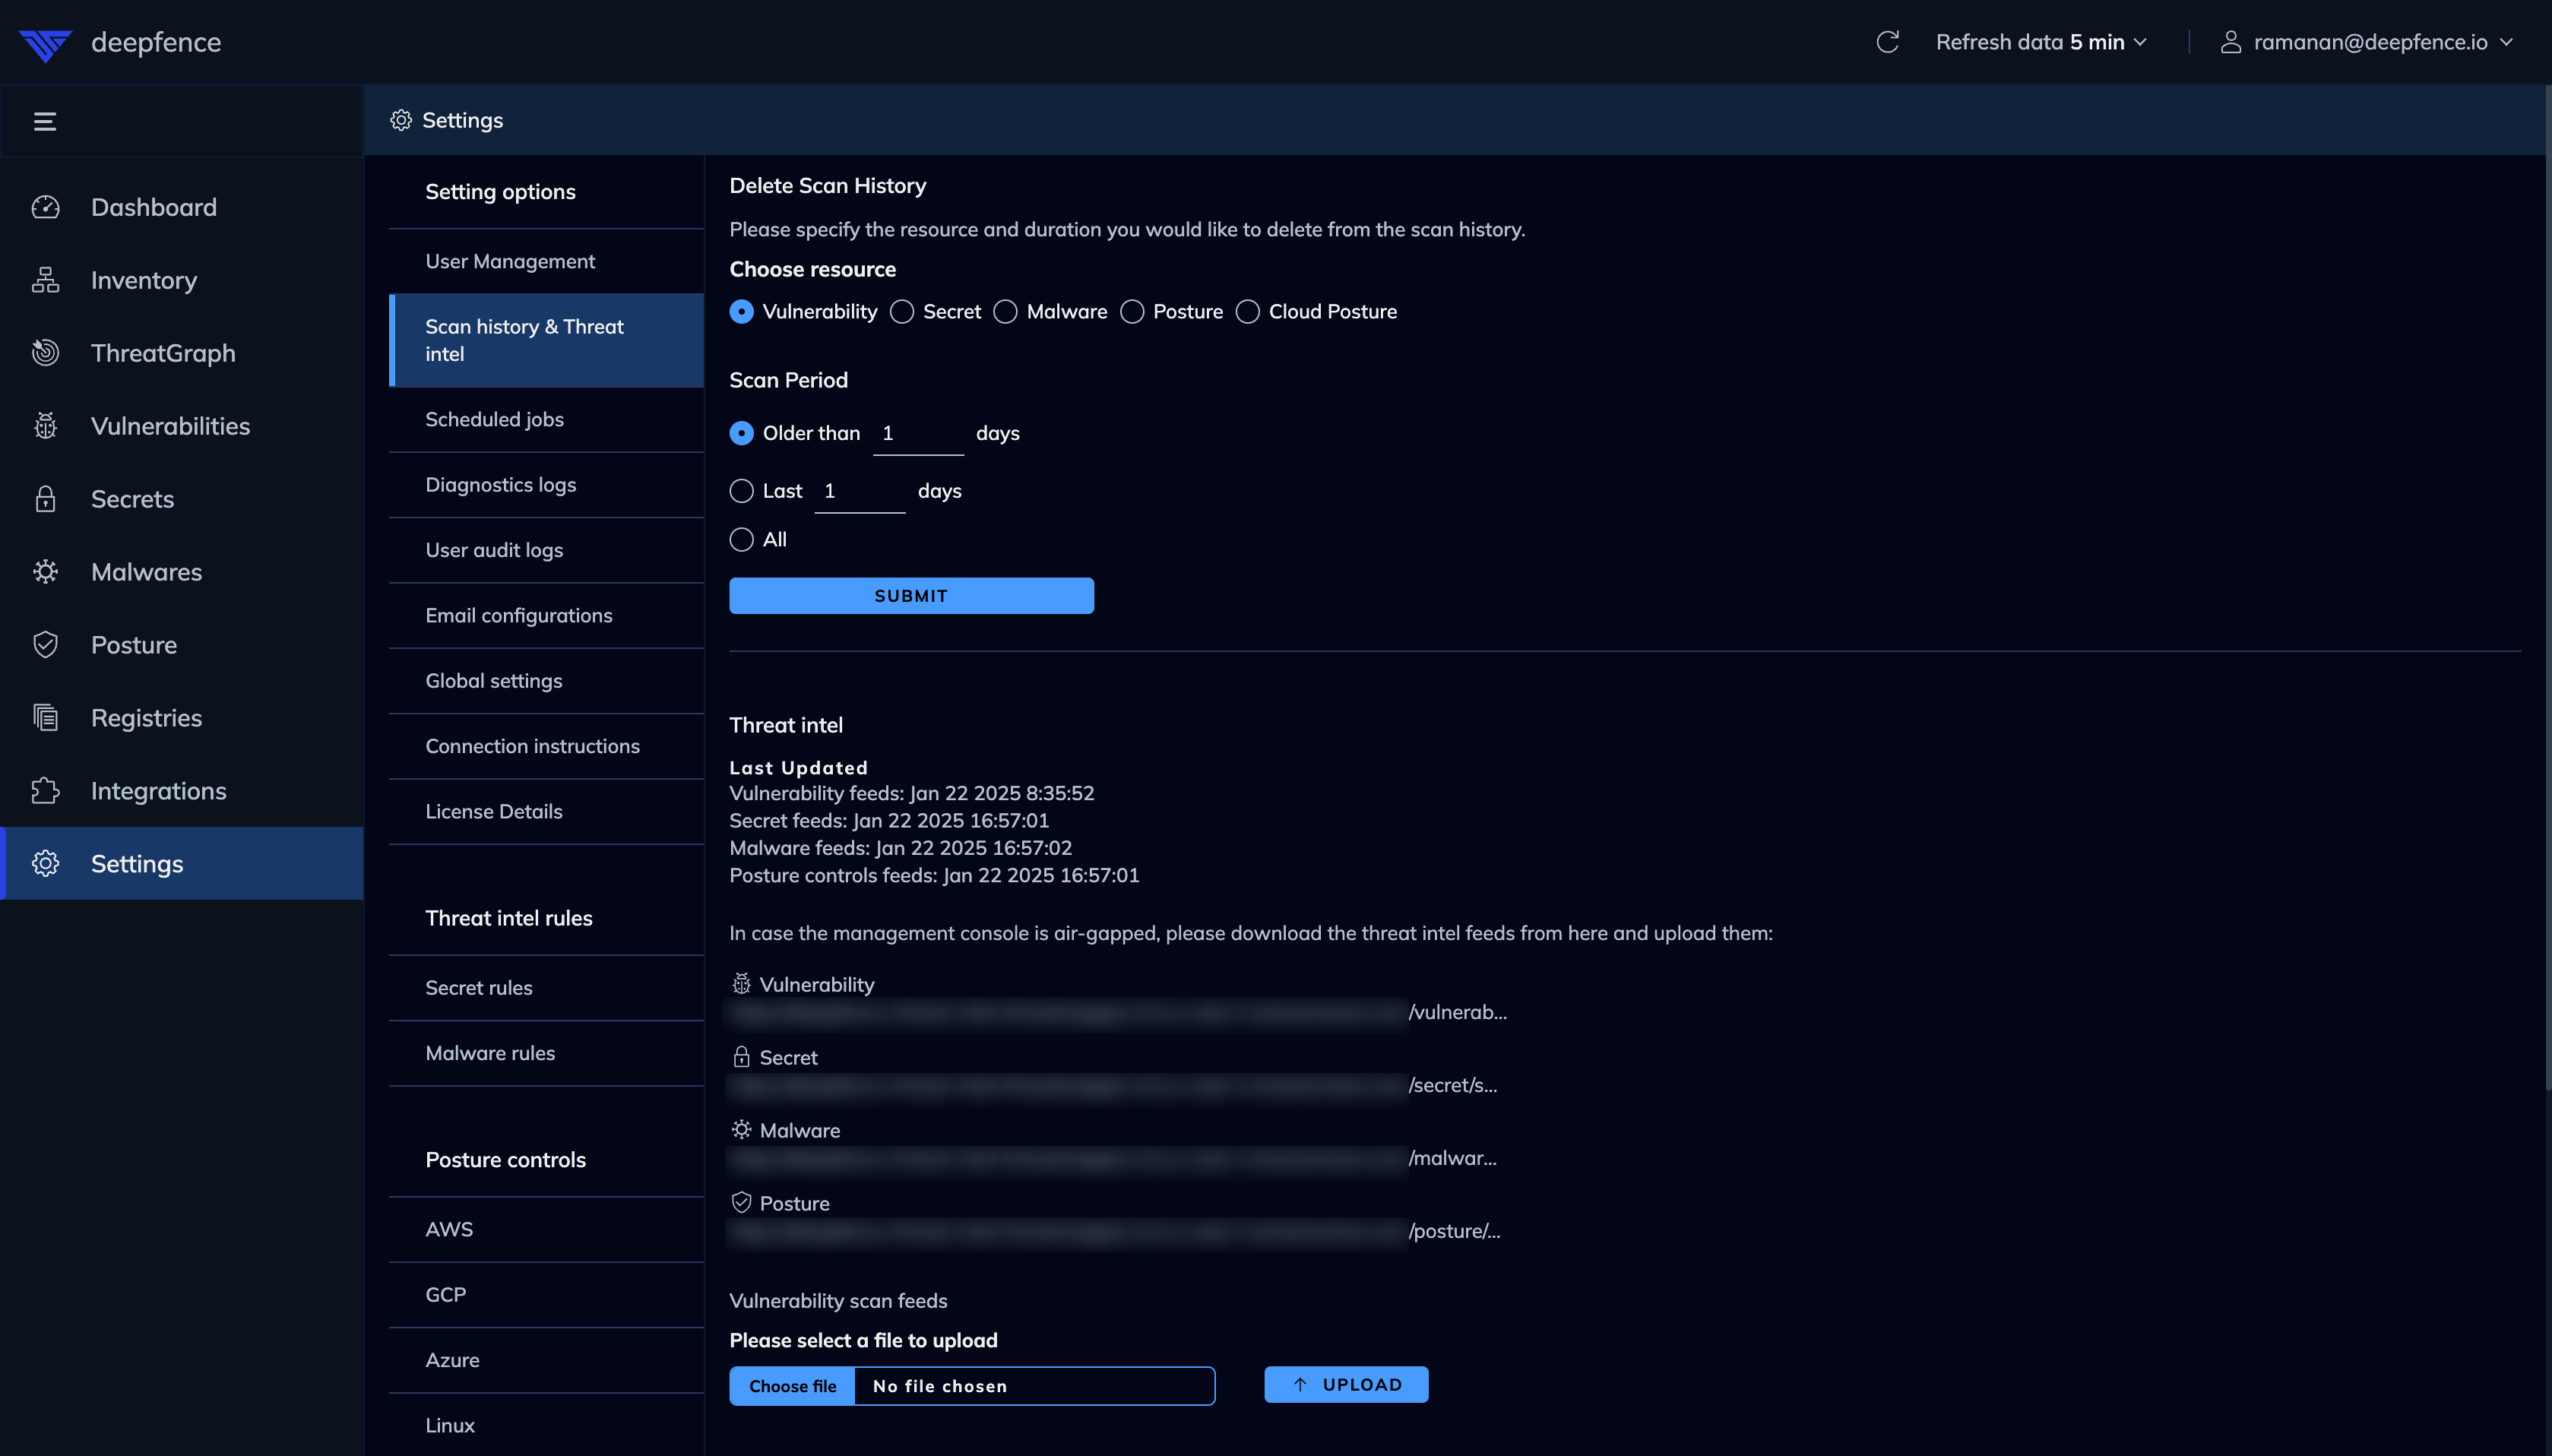Open License Details option
This screenshot has height=1456, width=2552.
point(546,812)
